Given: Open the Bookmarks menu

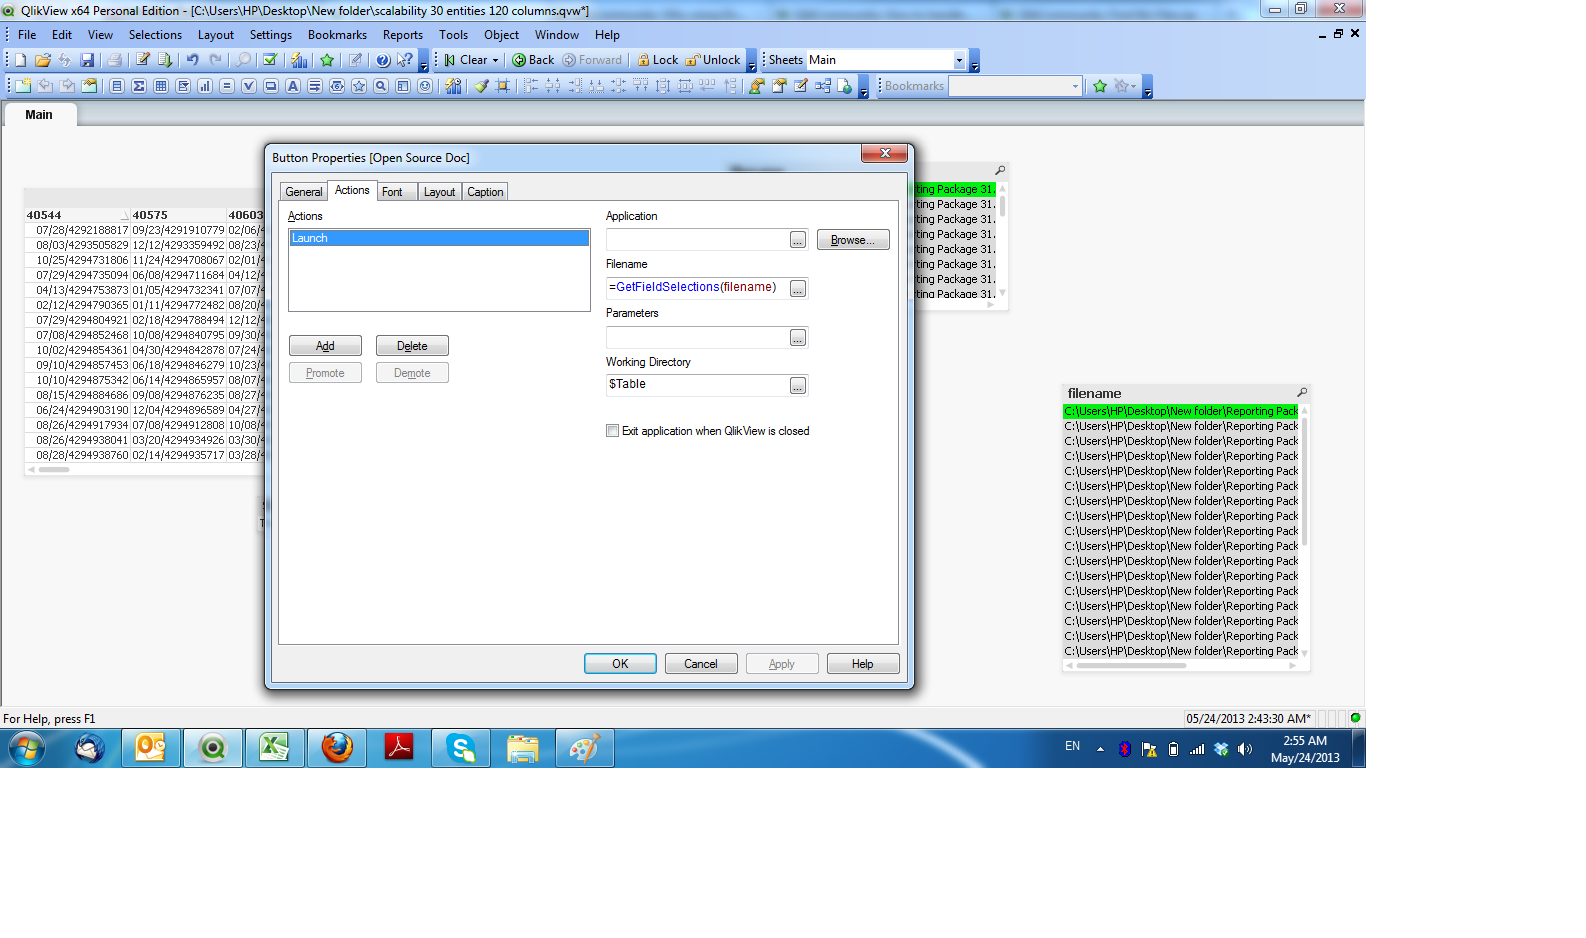Looking at the screenshot, I should pyautogui.click(x=337, y=34).
